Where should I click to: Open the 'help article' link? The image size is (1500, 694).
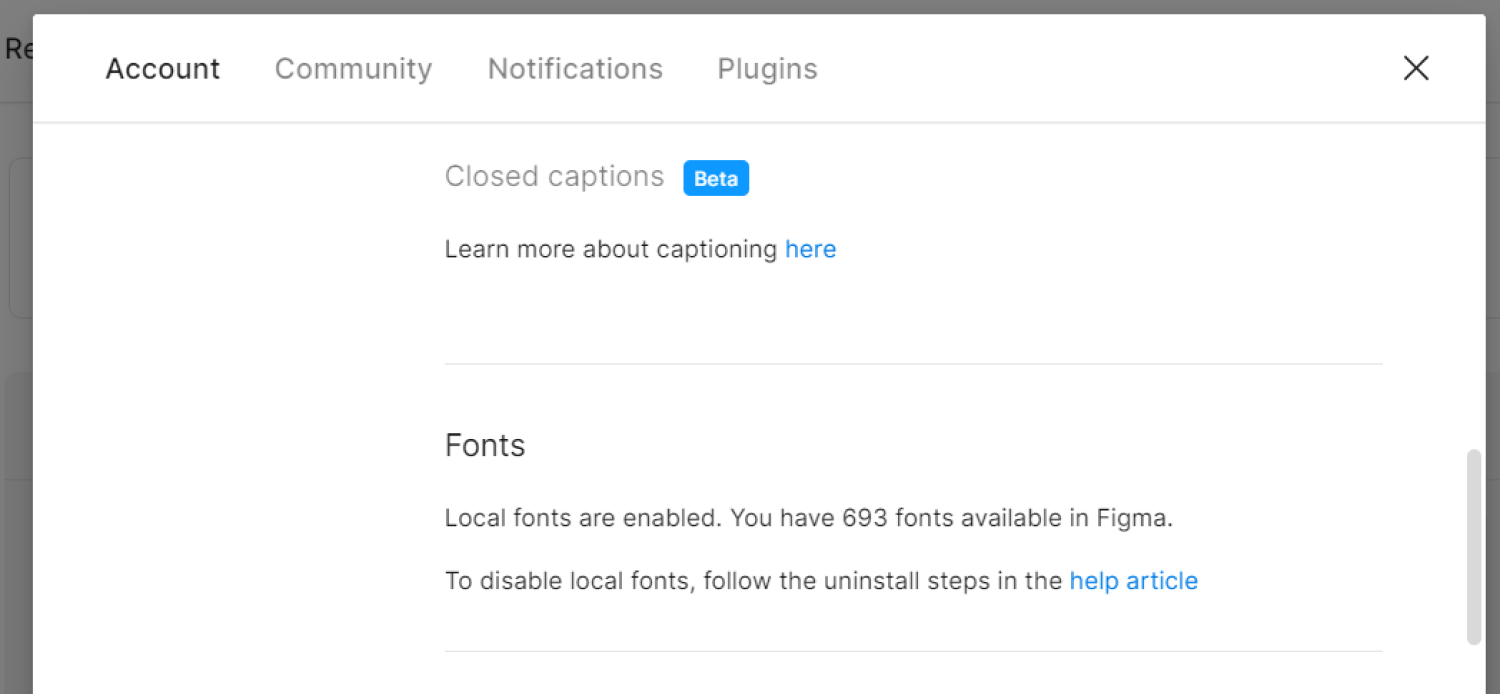[x=1133, y=581]
